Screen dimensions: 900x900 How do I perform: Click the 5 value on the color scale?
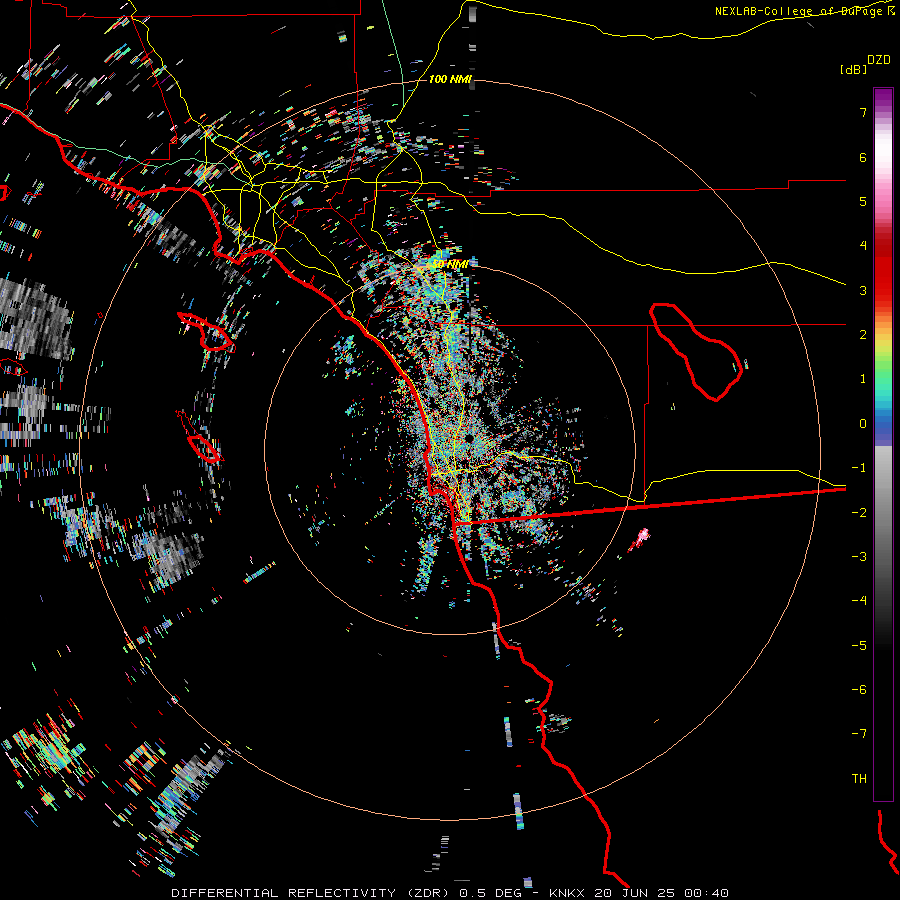[x=863, y=201]
